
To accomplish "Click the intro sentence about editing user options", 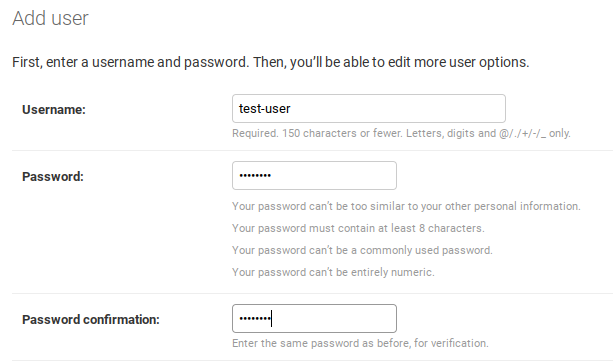I will pyautogui.click(x=271, y=62).
